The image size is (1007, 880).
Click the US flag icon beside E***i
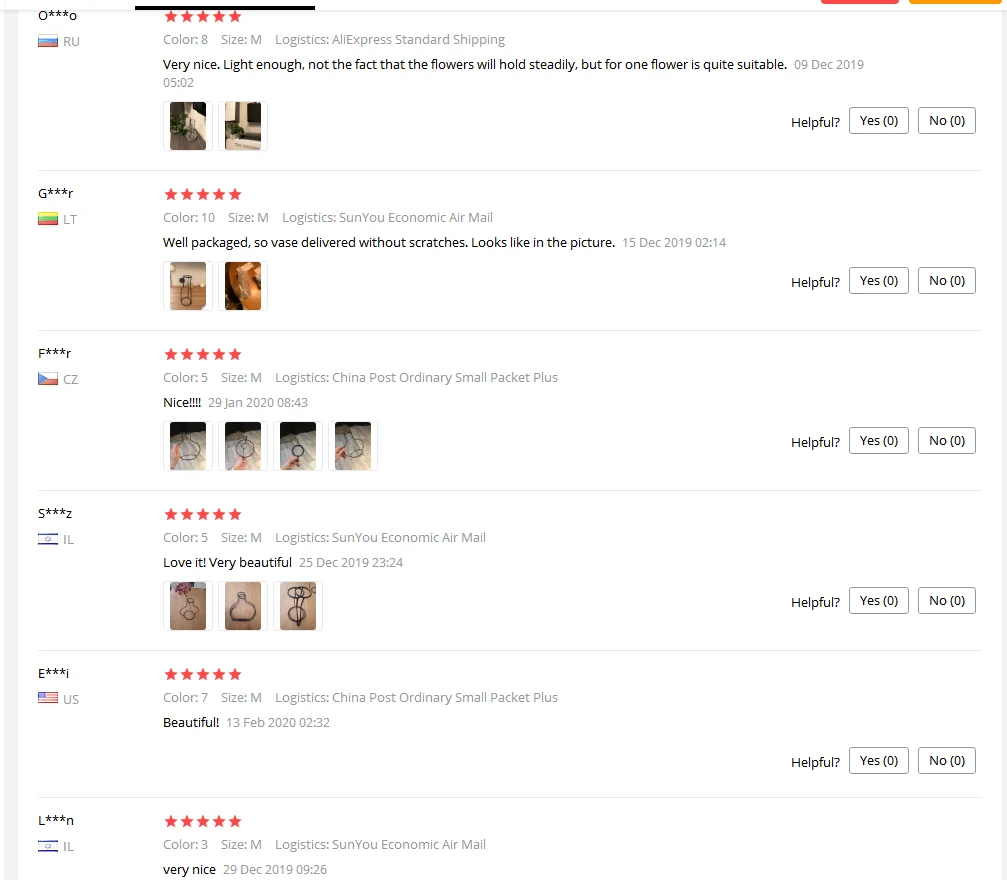point(48,698)
